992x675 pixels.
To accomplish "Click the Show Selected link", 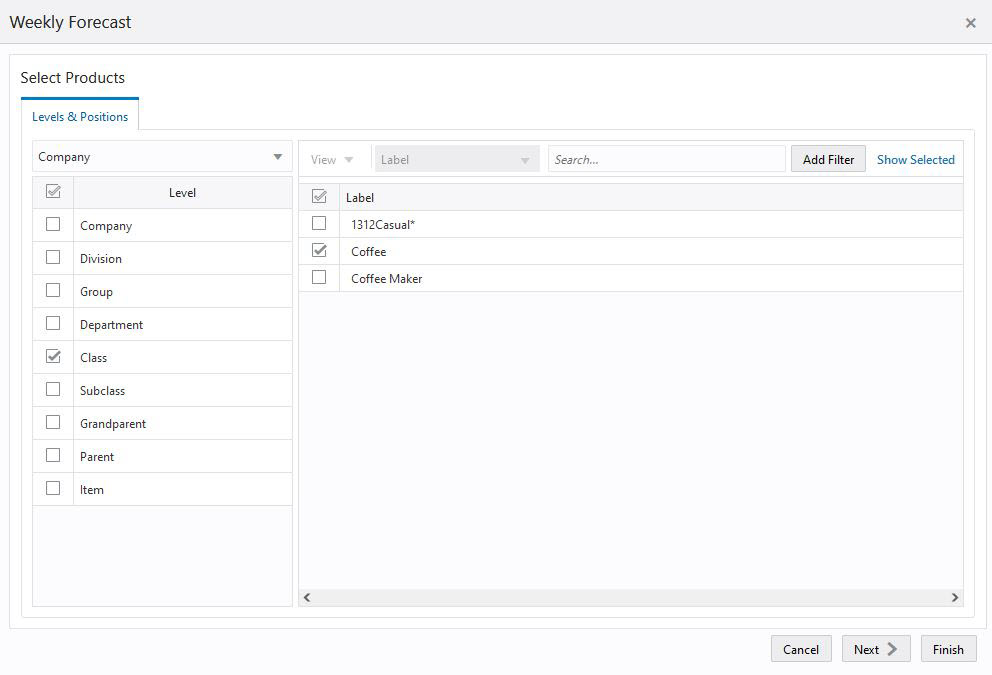I will tap(915, 158).
